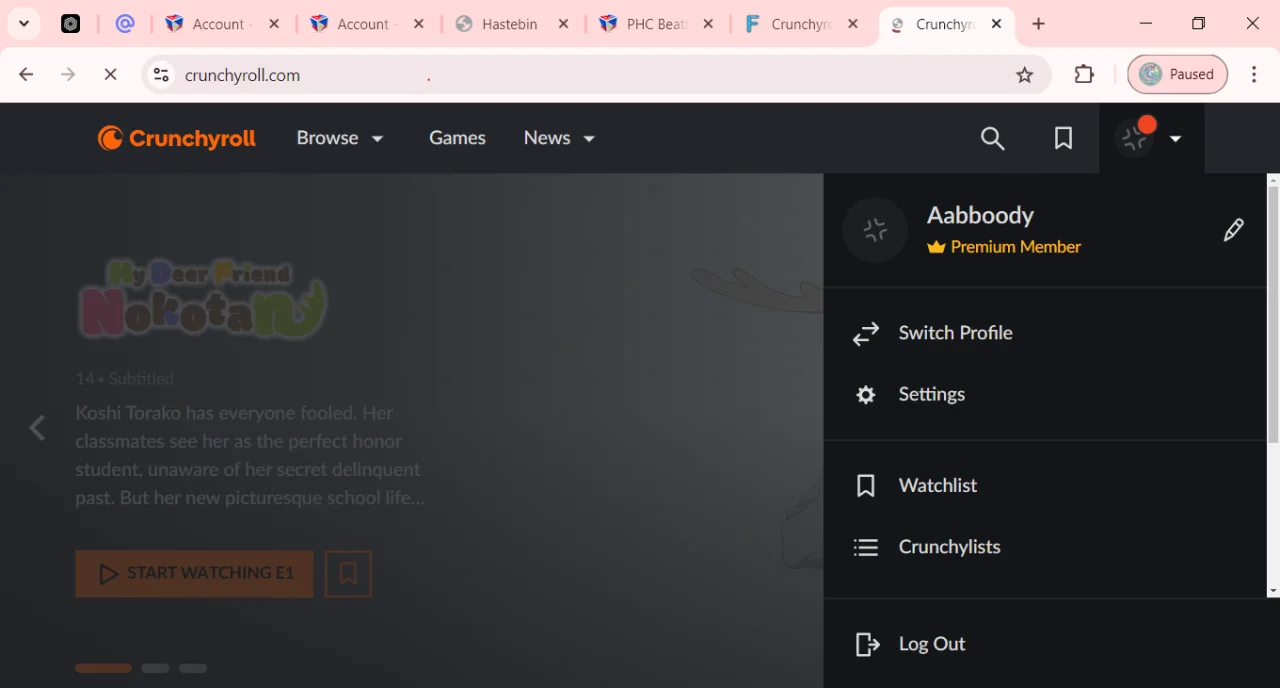Close the active Crunchyroll tab

996,24
